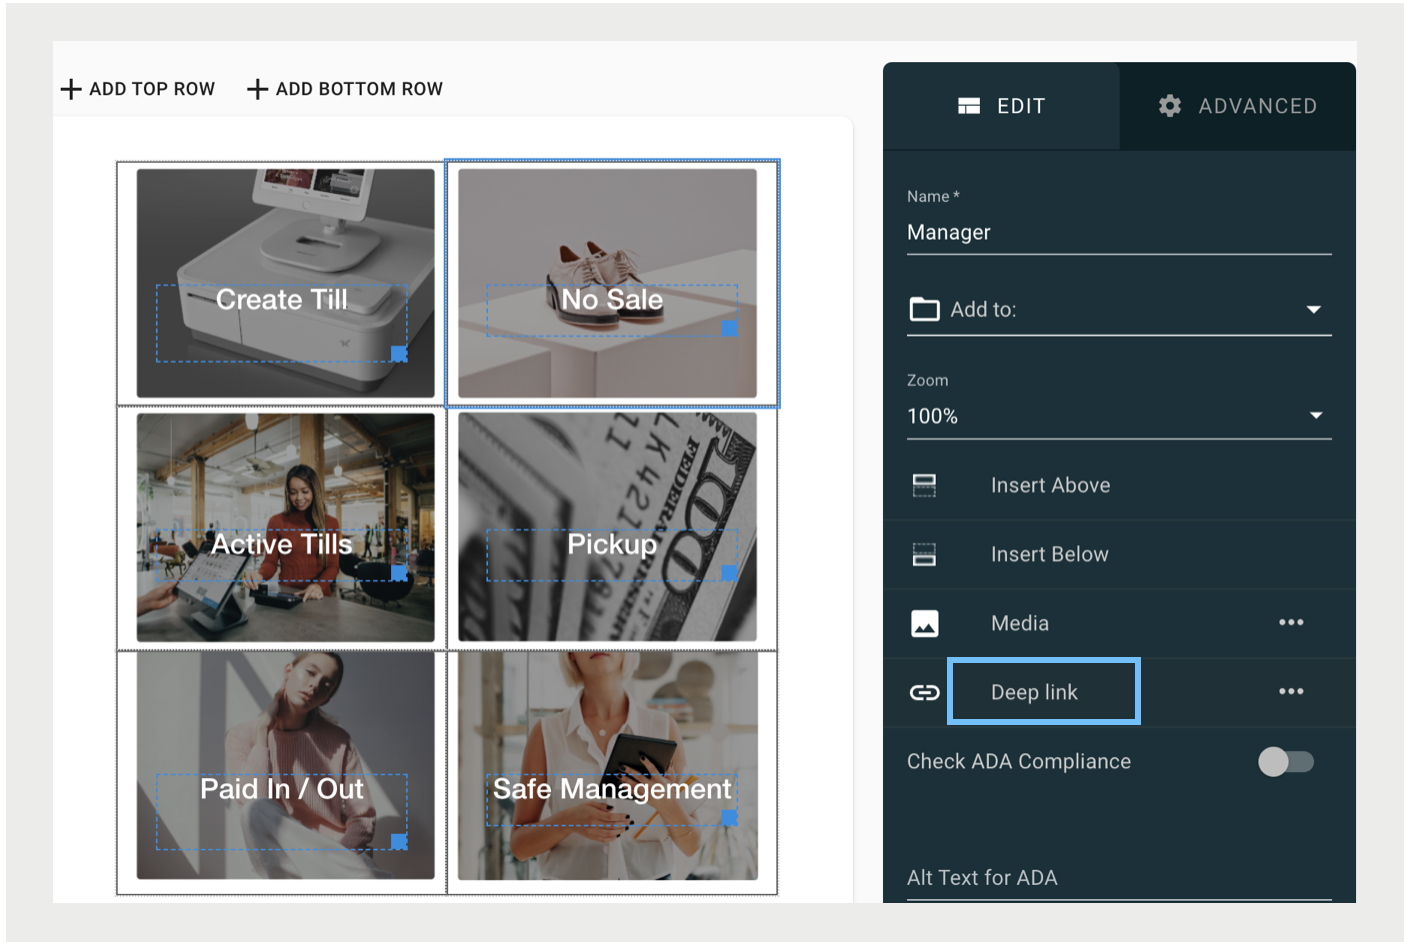Click the Safe Management text label
1404x946 pixels.
612,789
